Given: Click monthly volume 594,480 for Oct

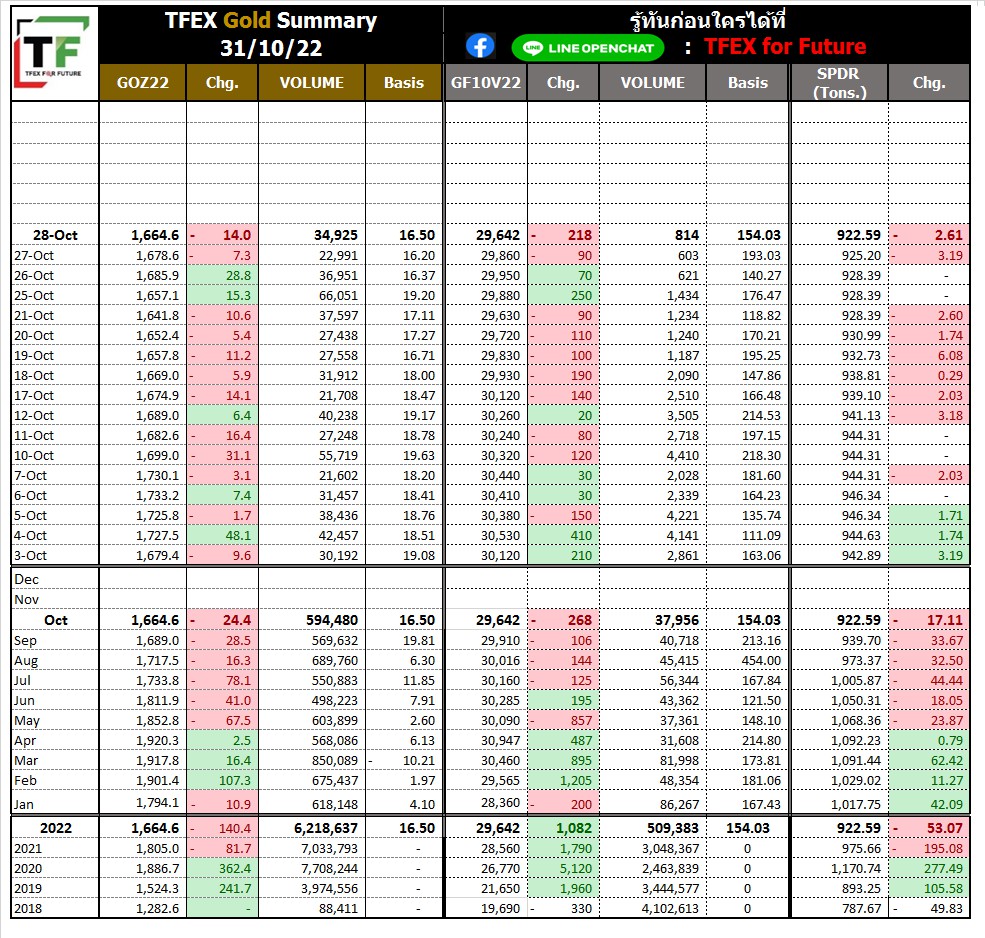Looking at the screenshot, I should (x=332, y=621).
